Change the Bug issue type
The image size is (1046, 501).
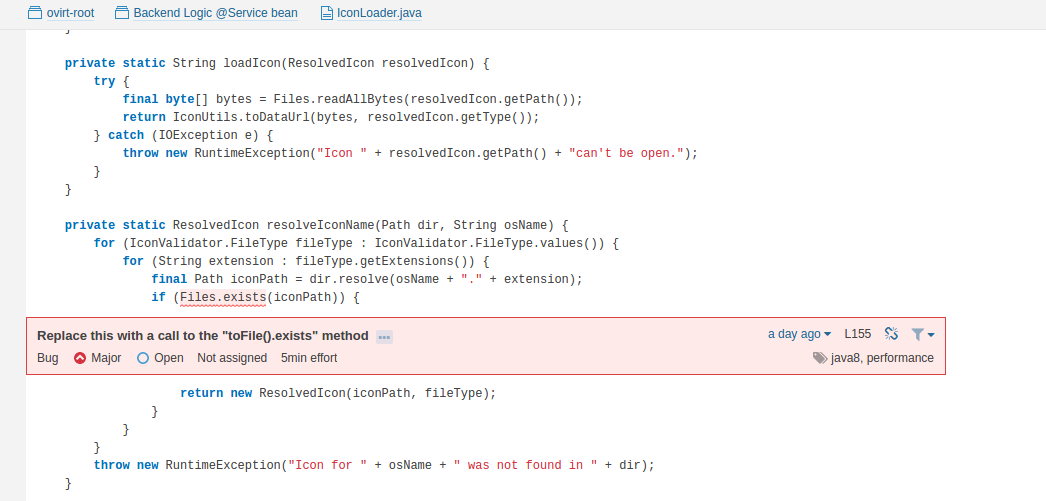tap(48, 358)
